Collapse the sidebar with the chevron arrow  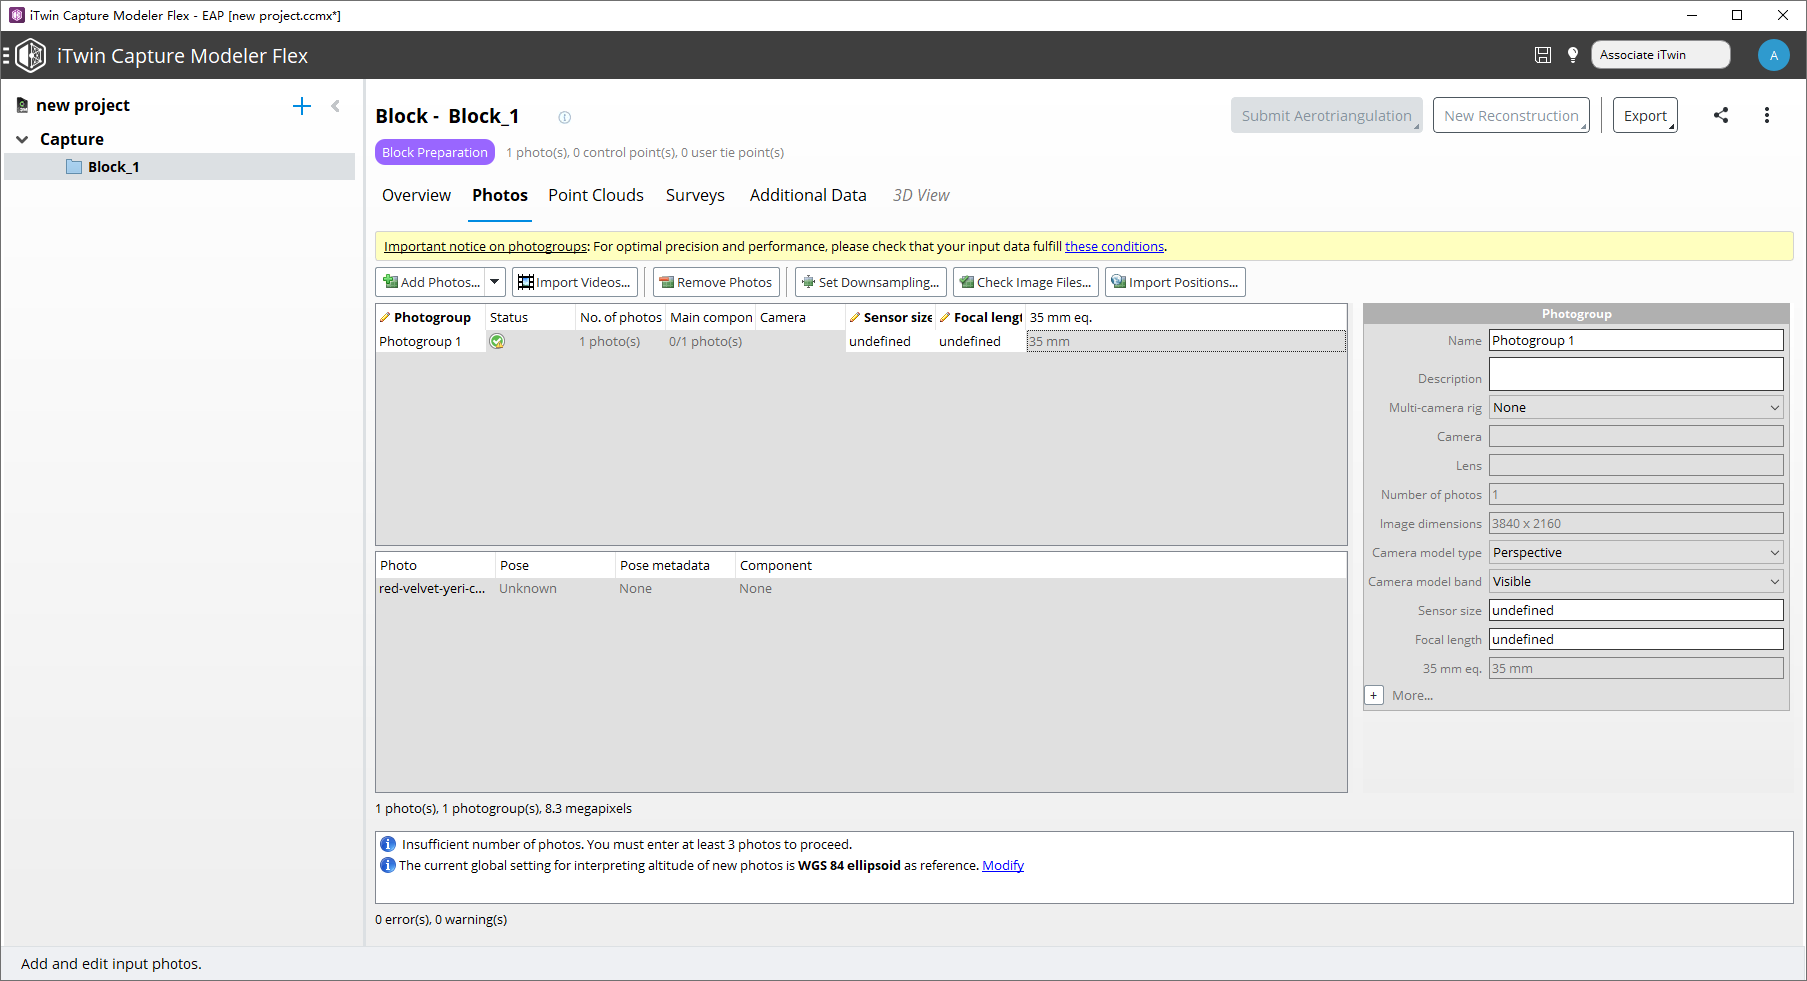click(x=336, y=106)
